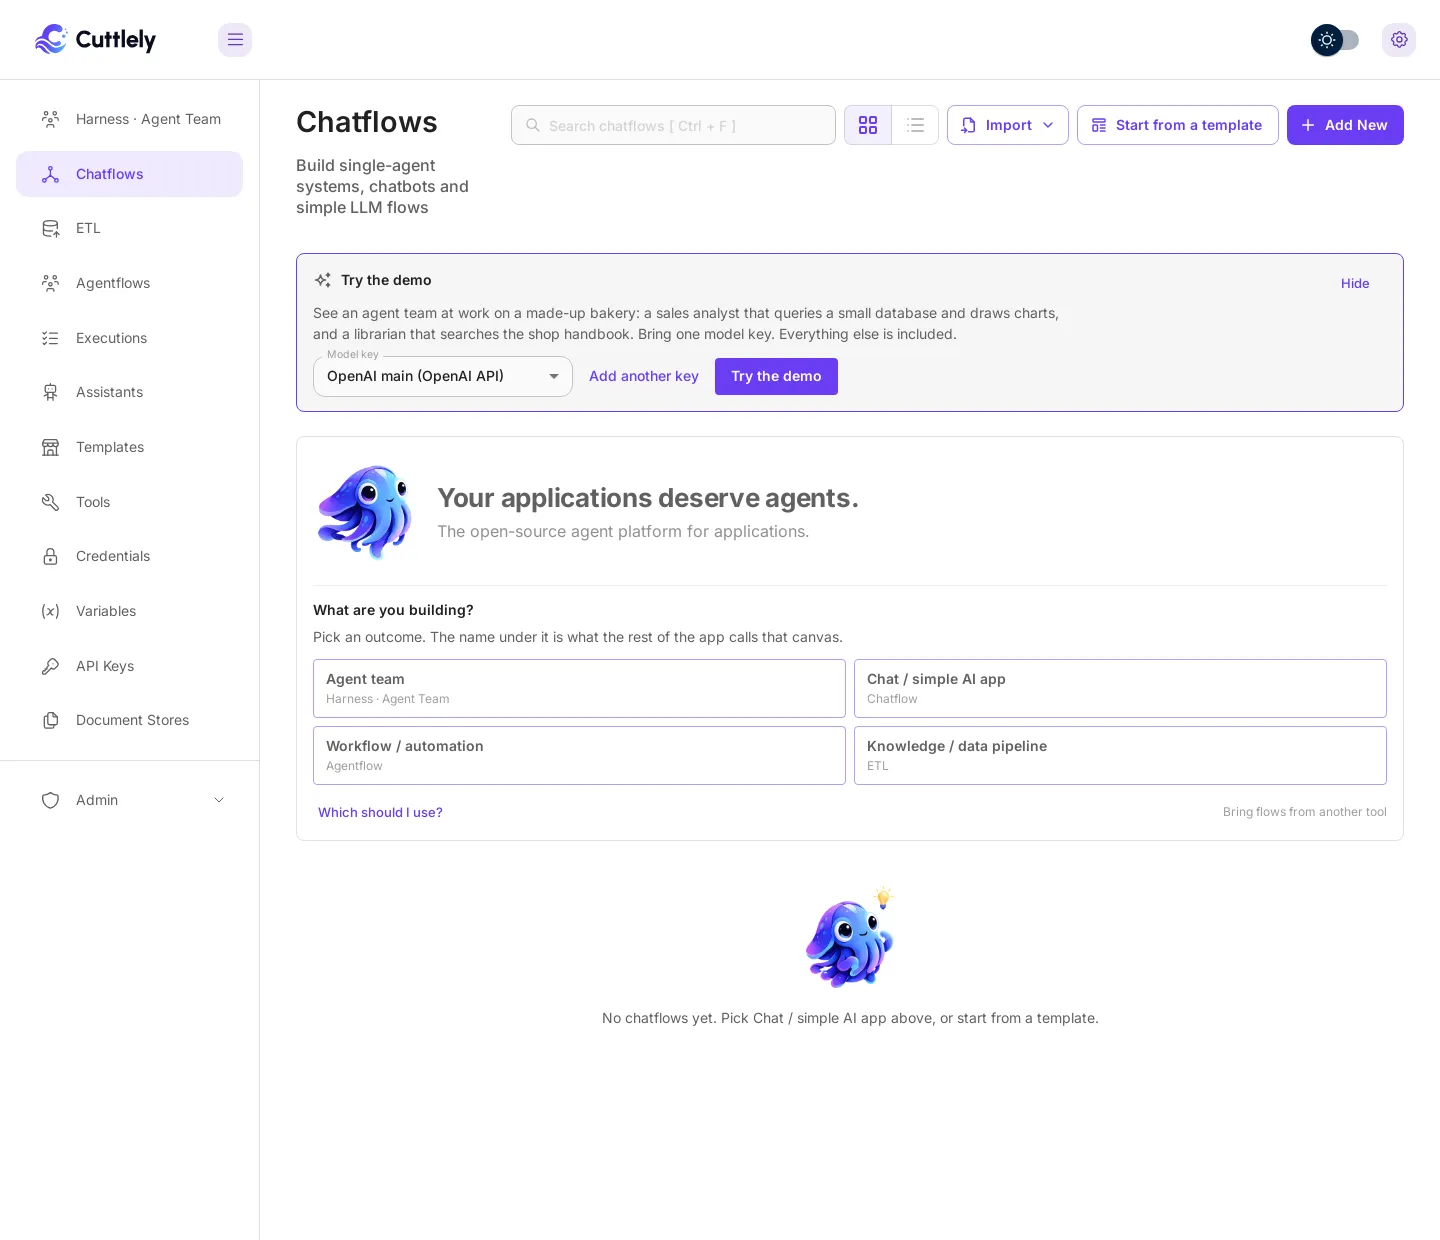The width and height of the screenshot is (1440, 1240).
Task: Click the Admin shield icon
Action: (50, 800)
